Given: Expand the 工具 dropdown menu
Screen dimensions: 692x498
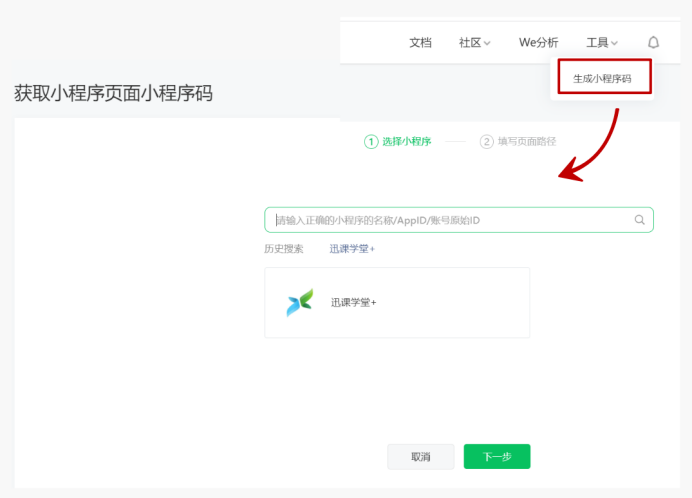Looking at the screenshot, I should 602,42.
